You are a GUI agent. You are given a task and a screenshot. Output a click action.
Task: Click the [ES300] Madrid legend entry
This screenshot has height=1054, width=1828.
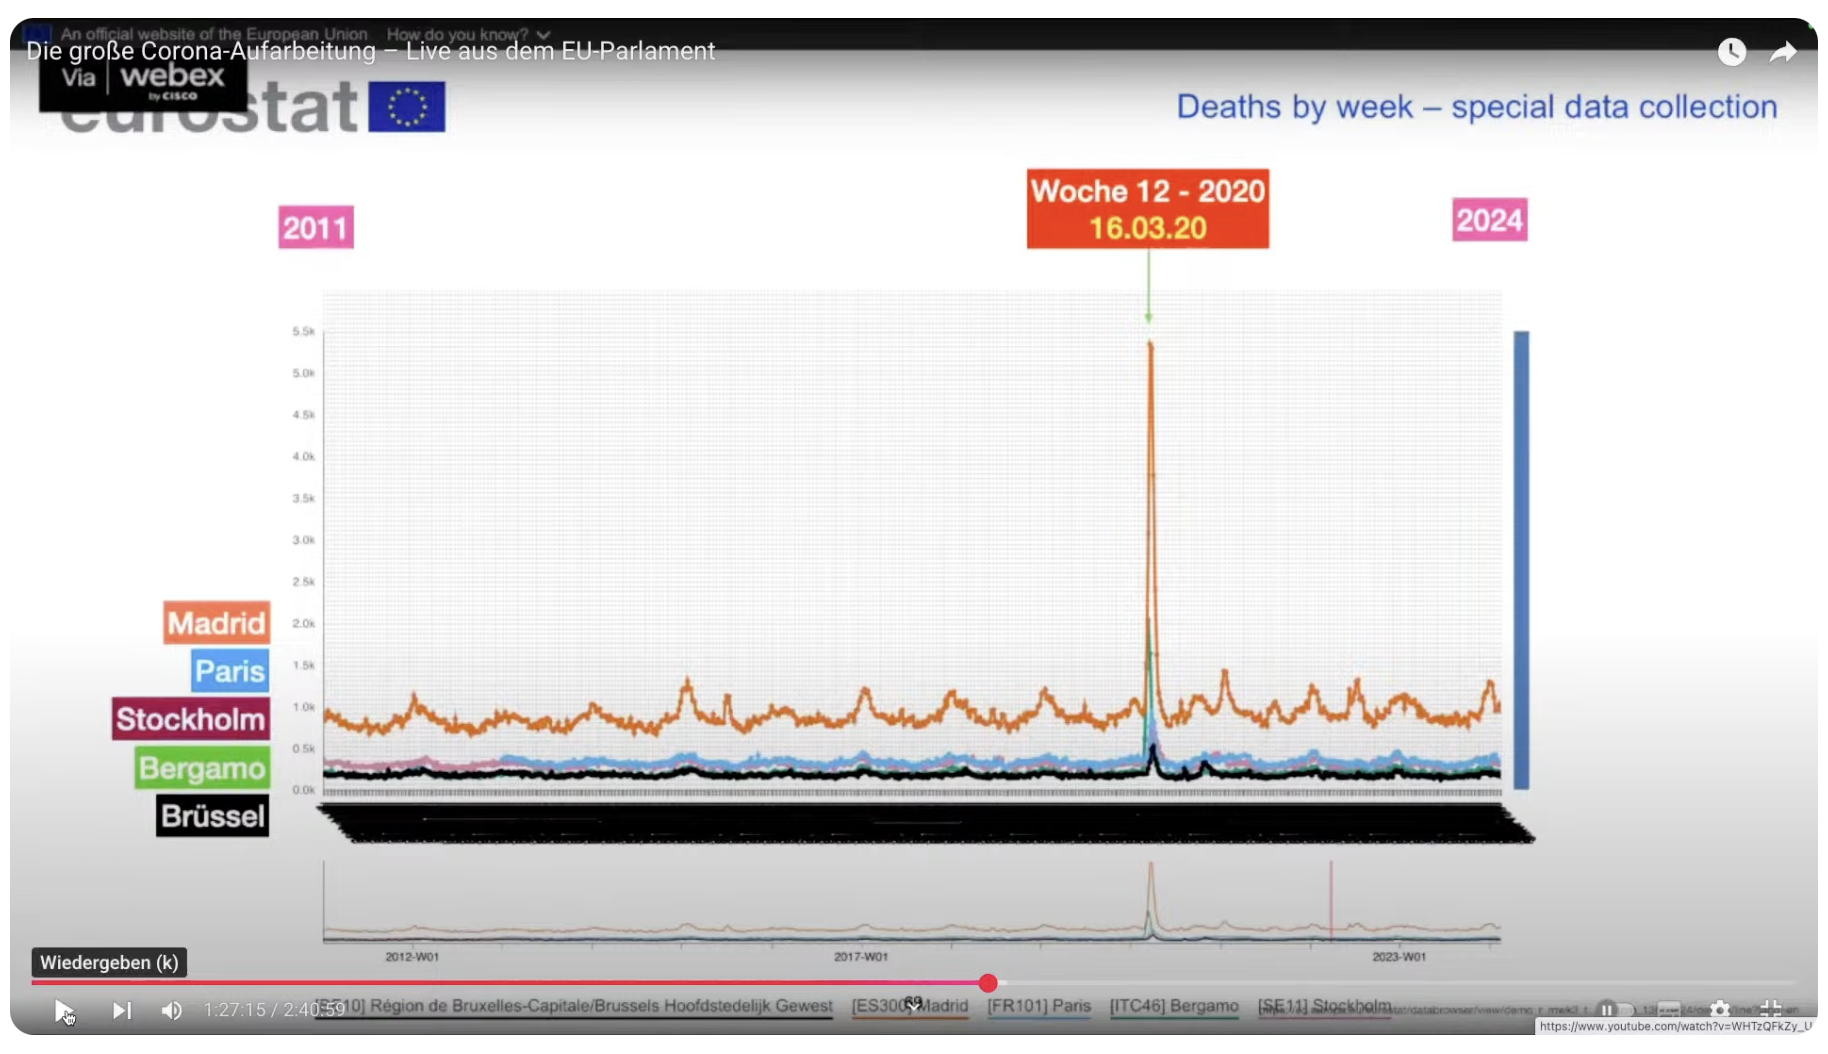(909, 1006)
